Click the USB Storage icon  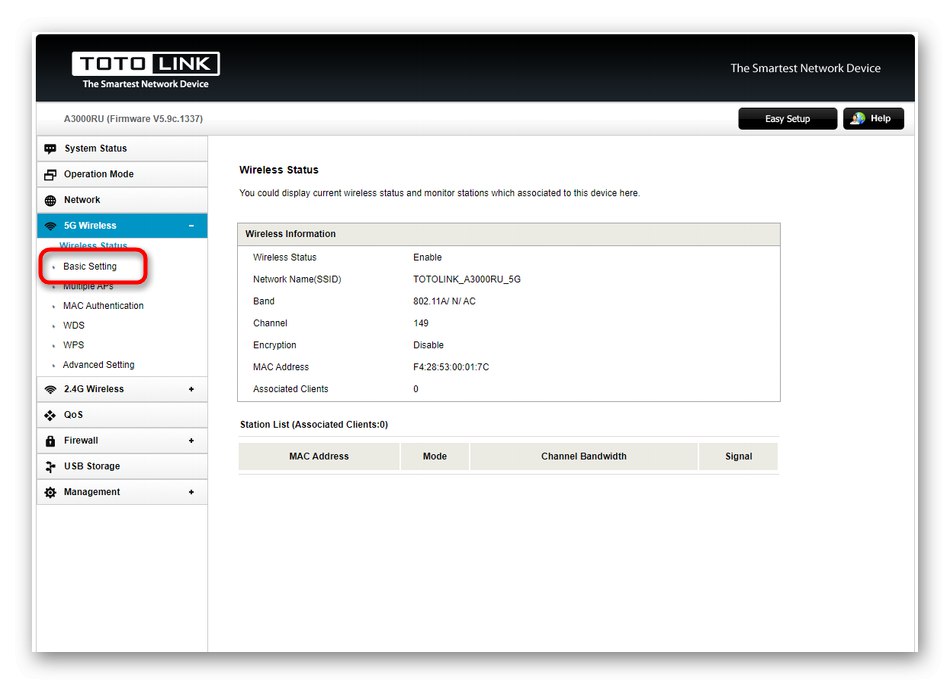pos(50,467)
